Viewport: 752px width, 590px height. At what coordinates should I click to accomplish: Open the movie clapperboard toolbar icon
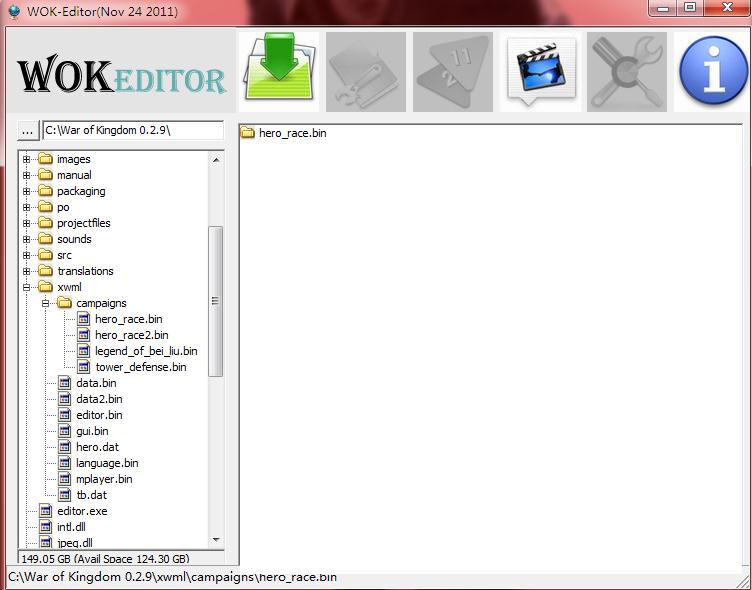[x=540, y=72]
